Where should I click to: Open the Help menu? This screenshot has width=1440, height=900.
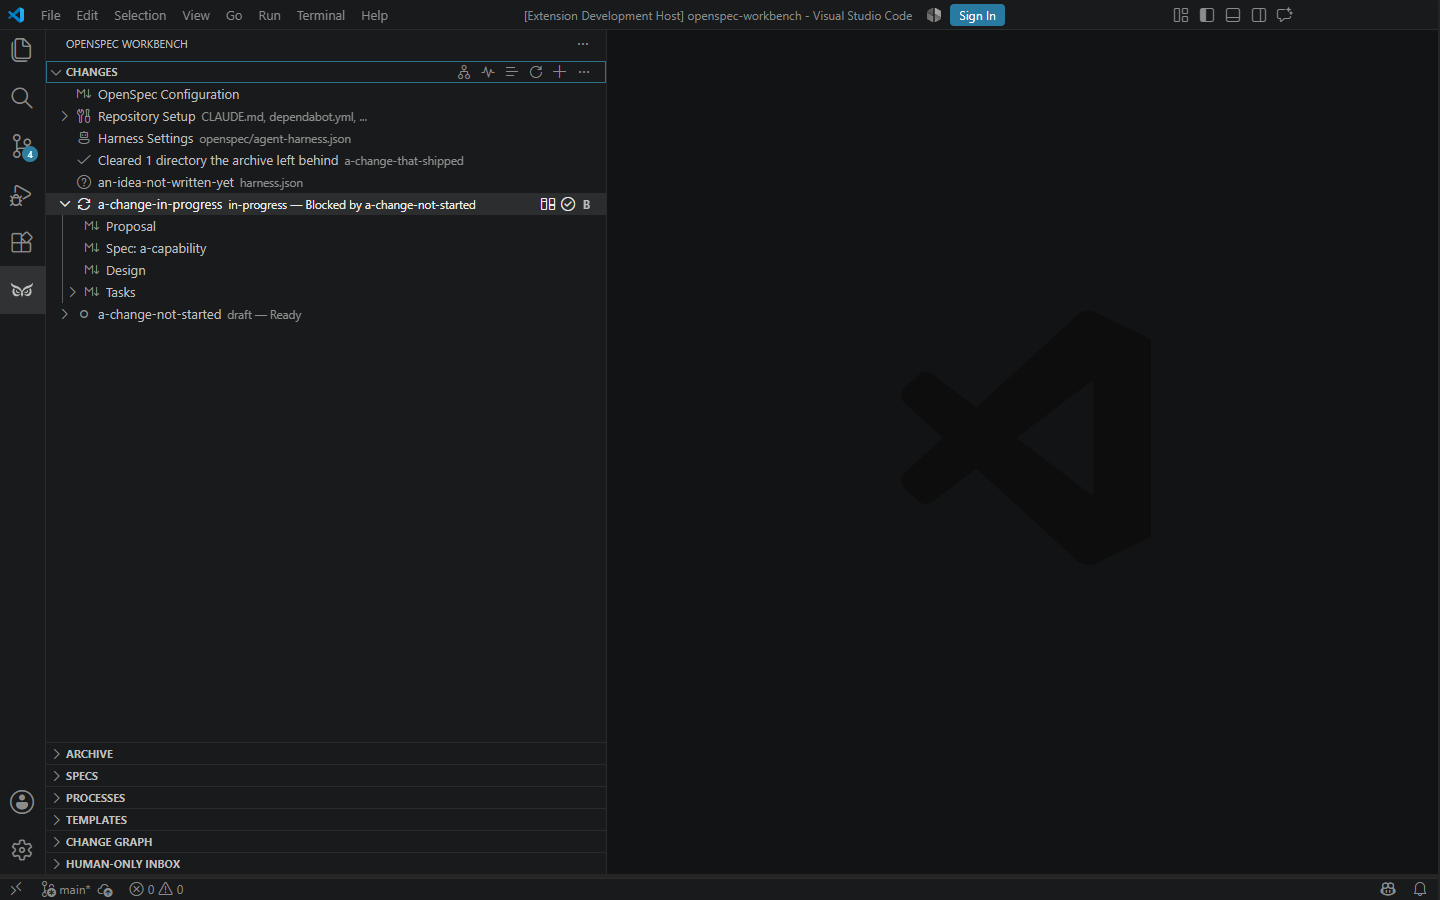click(374, 15)
